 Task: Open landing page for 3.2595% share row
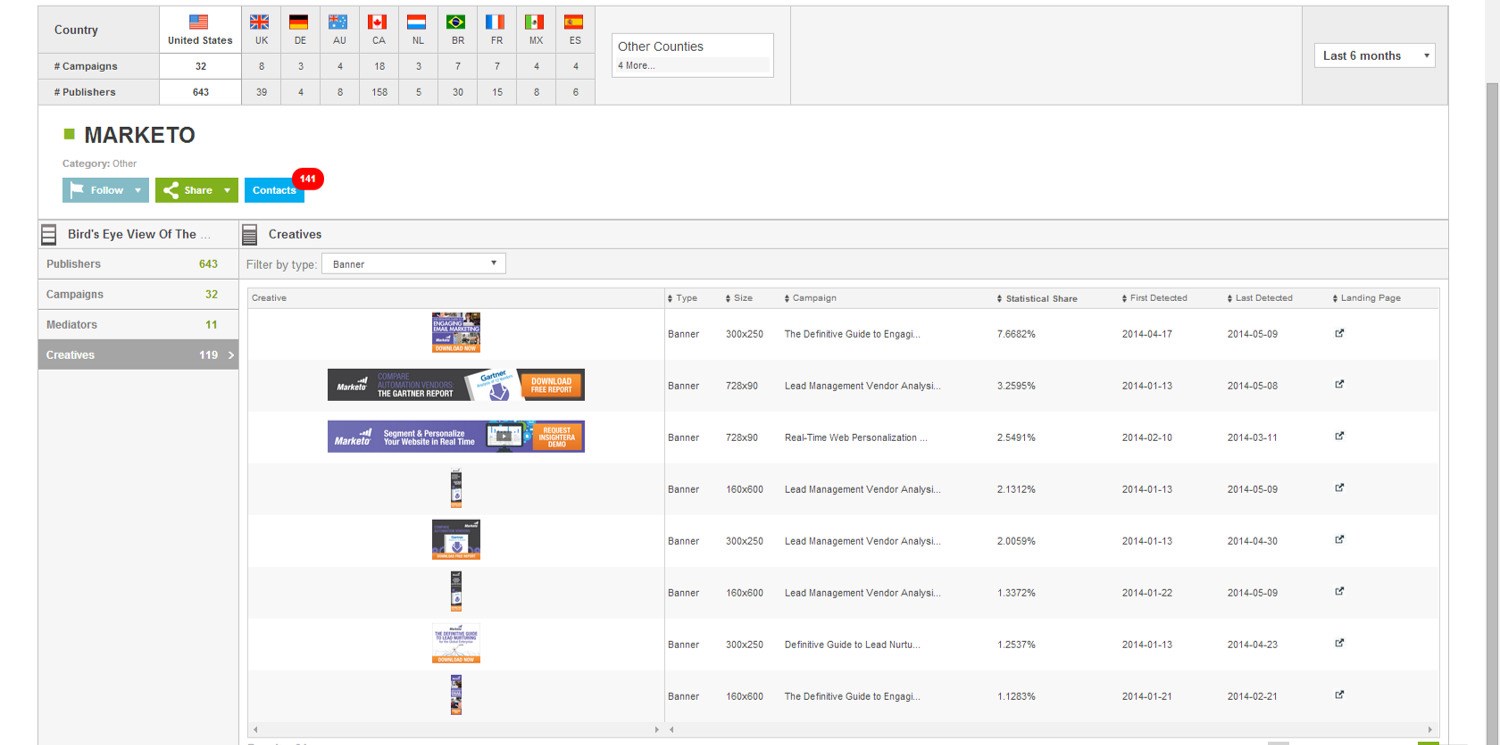coord(1340,384)
